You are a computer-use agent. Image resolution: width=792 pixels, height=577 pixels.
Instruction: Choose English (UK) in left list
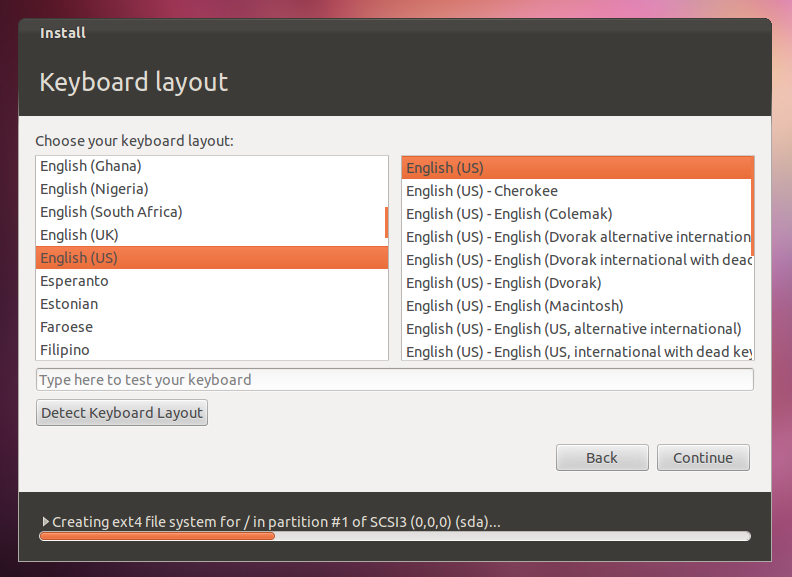212,235
